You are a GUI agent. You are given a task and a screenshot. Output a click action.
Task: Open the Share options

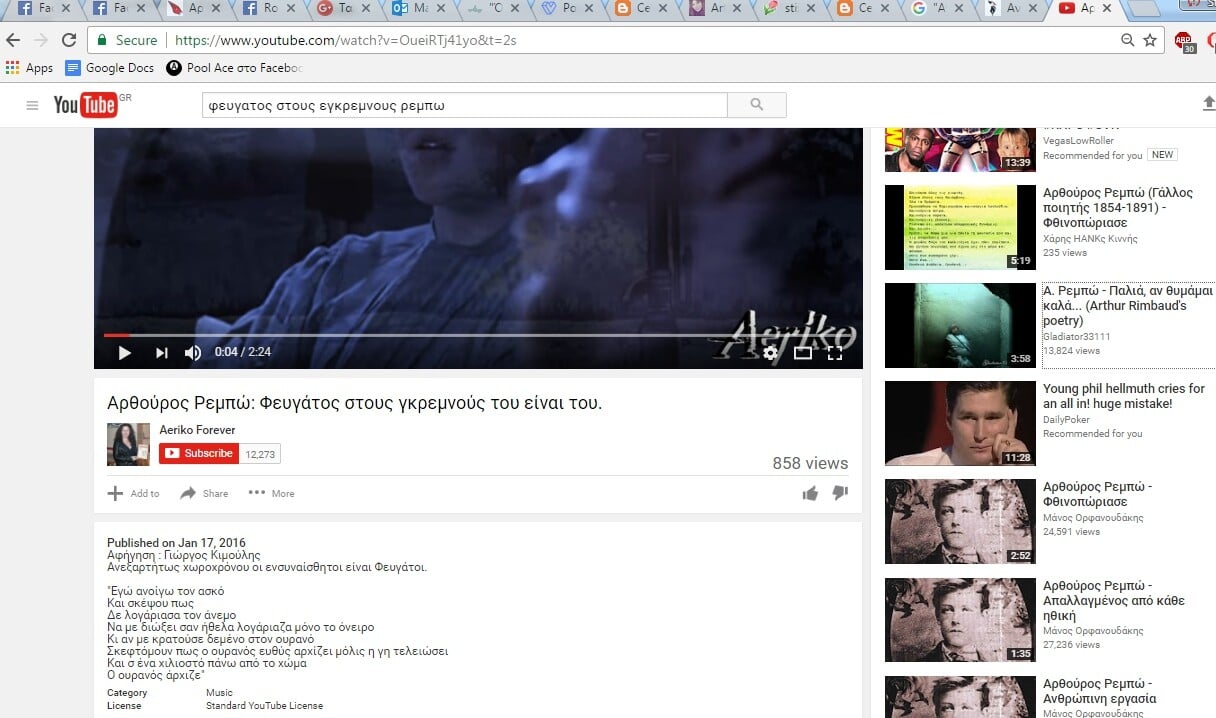(x=204, y=493)
